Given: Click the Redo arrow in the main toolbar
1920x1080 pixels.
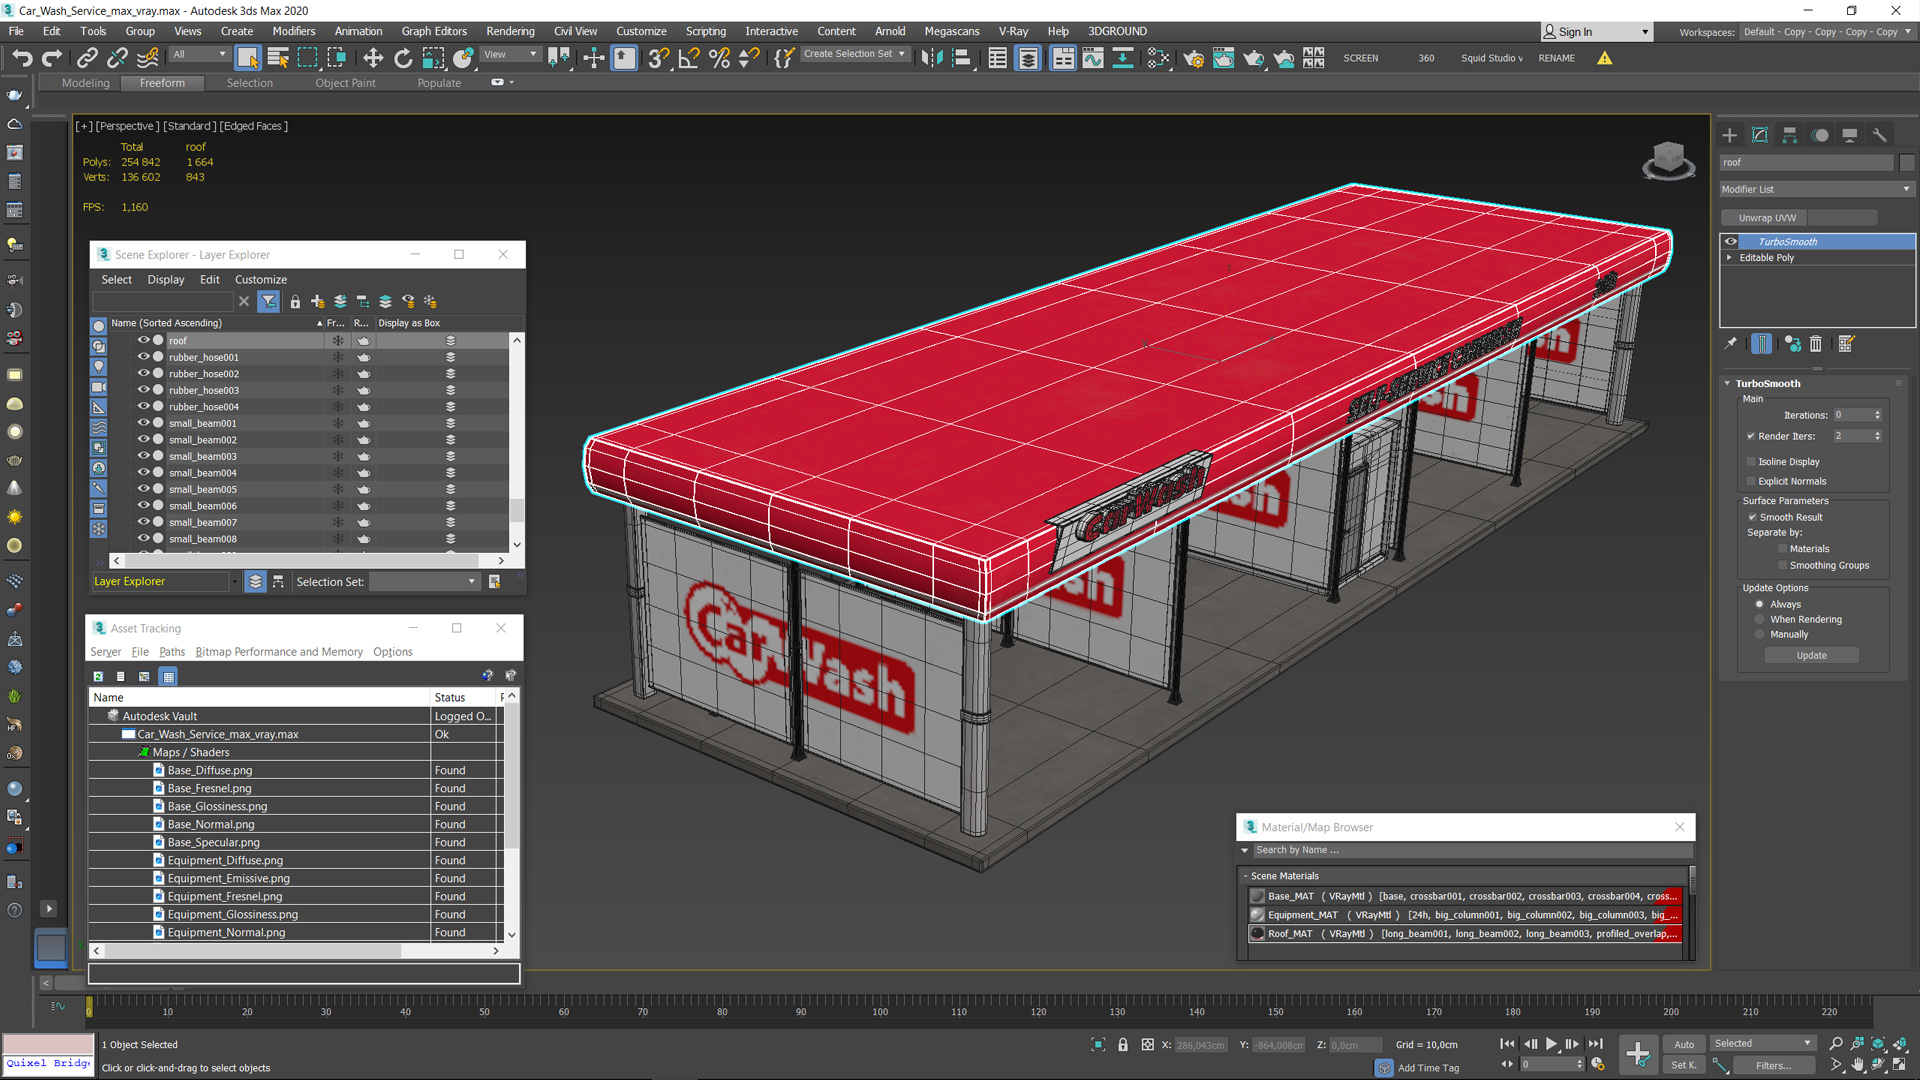Looking at the screenshot, I should click(x=52, y=58).
